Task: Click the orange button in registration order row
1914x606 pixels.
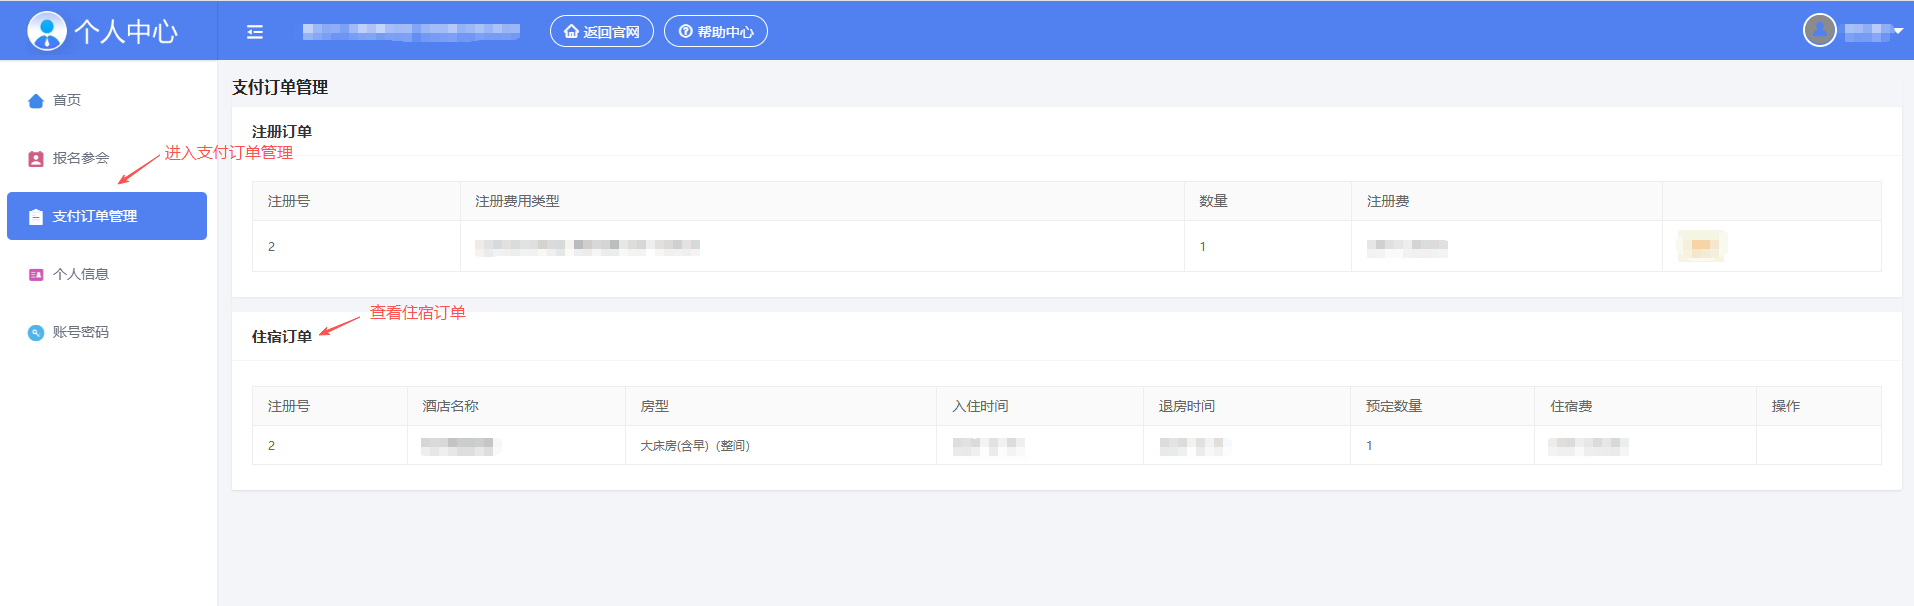Action: coord(1702,245)
